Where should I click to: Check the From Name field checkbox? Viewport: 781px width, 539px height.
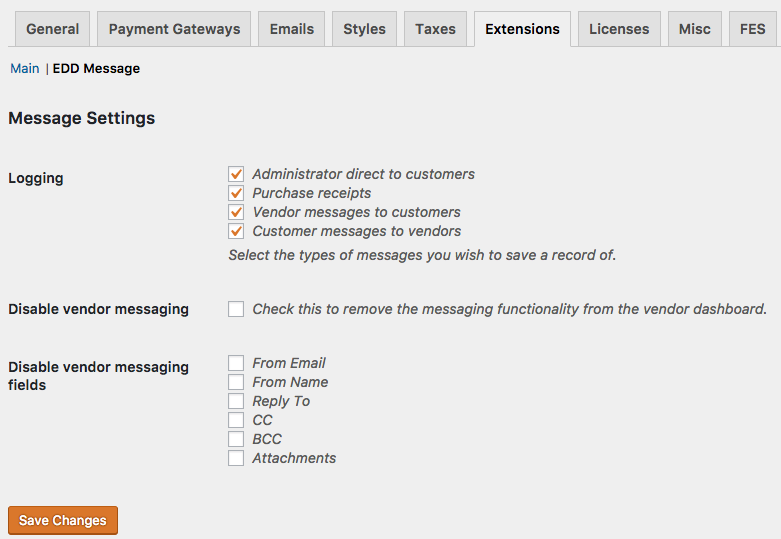tap(236, 382)
